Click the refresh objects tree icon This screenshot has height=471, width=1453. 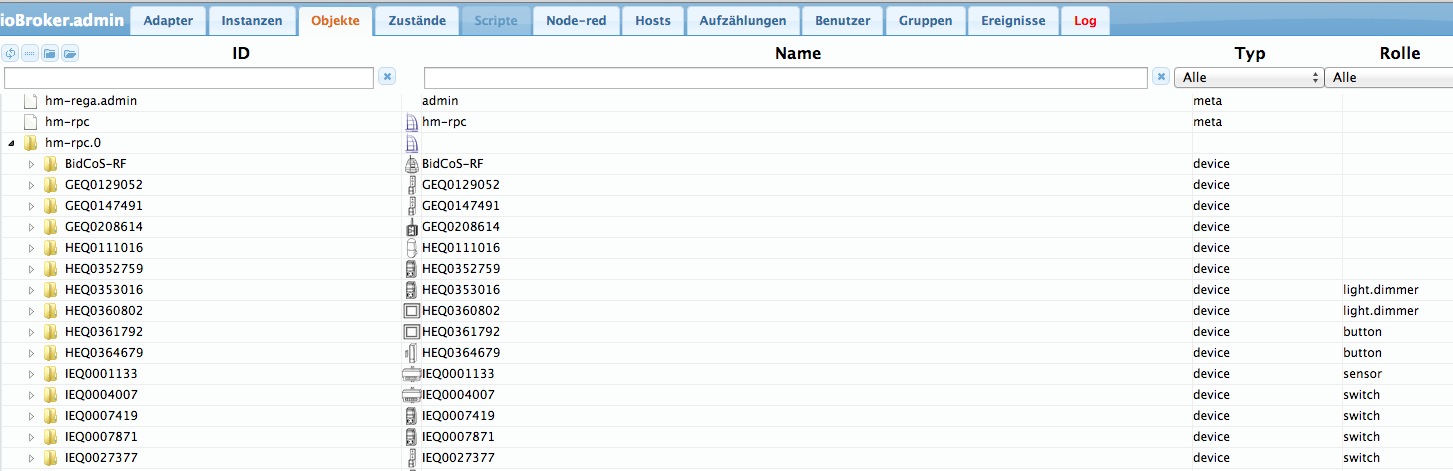click(11, 54)
